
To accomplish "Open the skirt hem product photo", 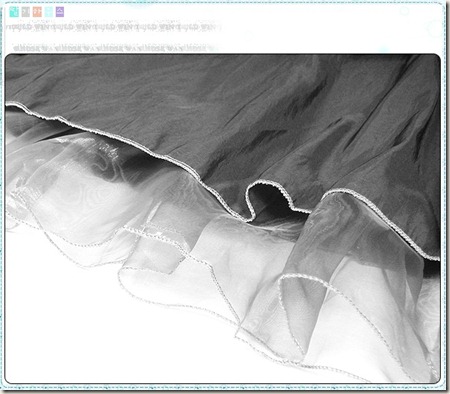I will coord(223,218).
